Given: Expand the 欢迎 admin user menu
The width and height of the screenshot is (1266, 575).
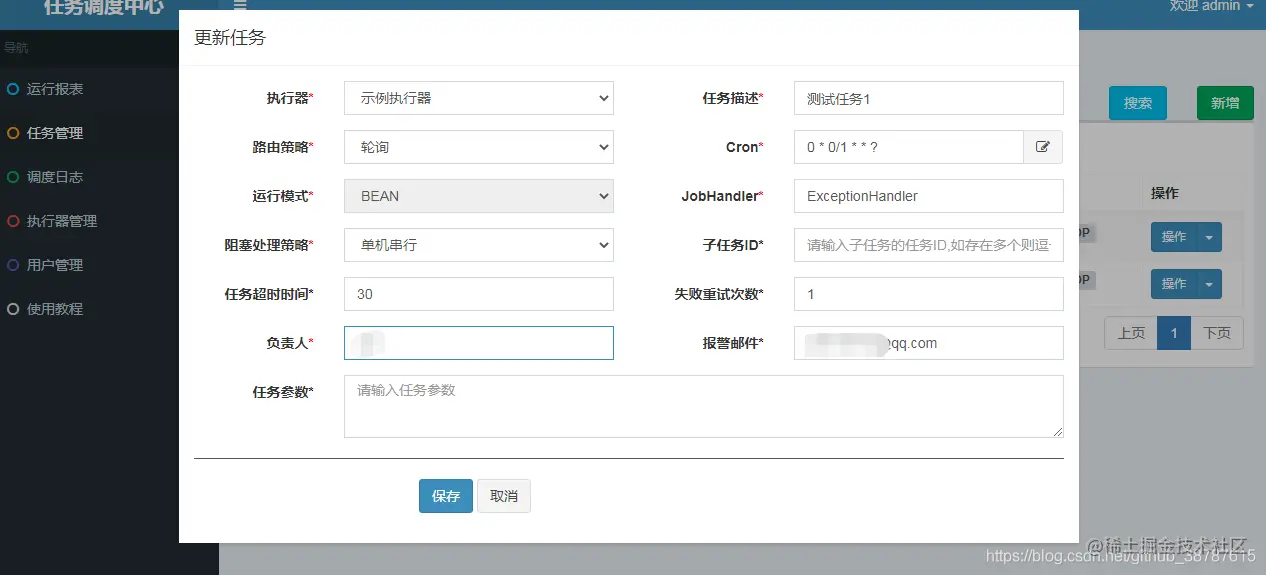Looking at the screenshot, I should click(1211, 6).
